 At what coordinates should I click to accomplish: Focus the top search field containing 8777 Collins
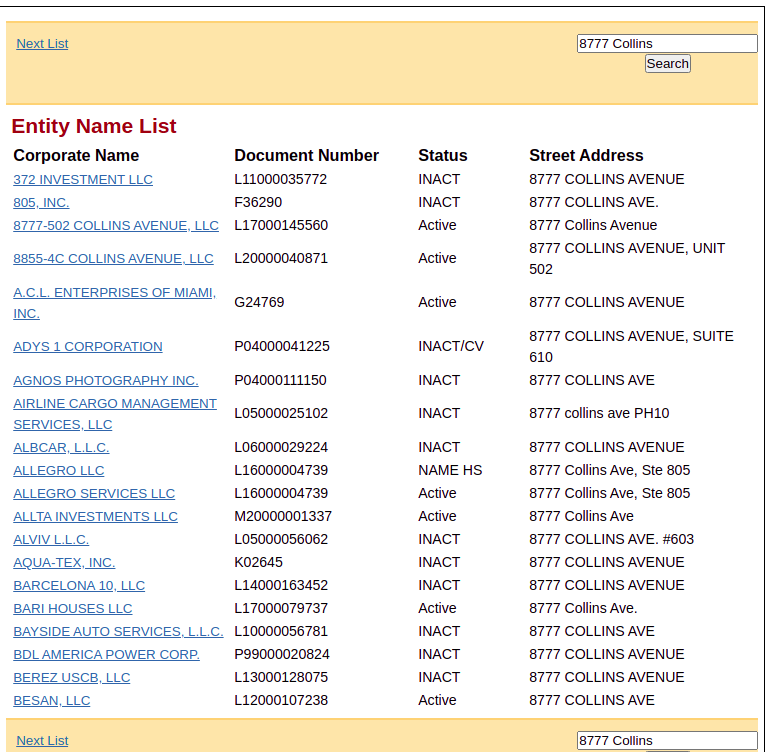tap(667, 43)
